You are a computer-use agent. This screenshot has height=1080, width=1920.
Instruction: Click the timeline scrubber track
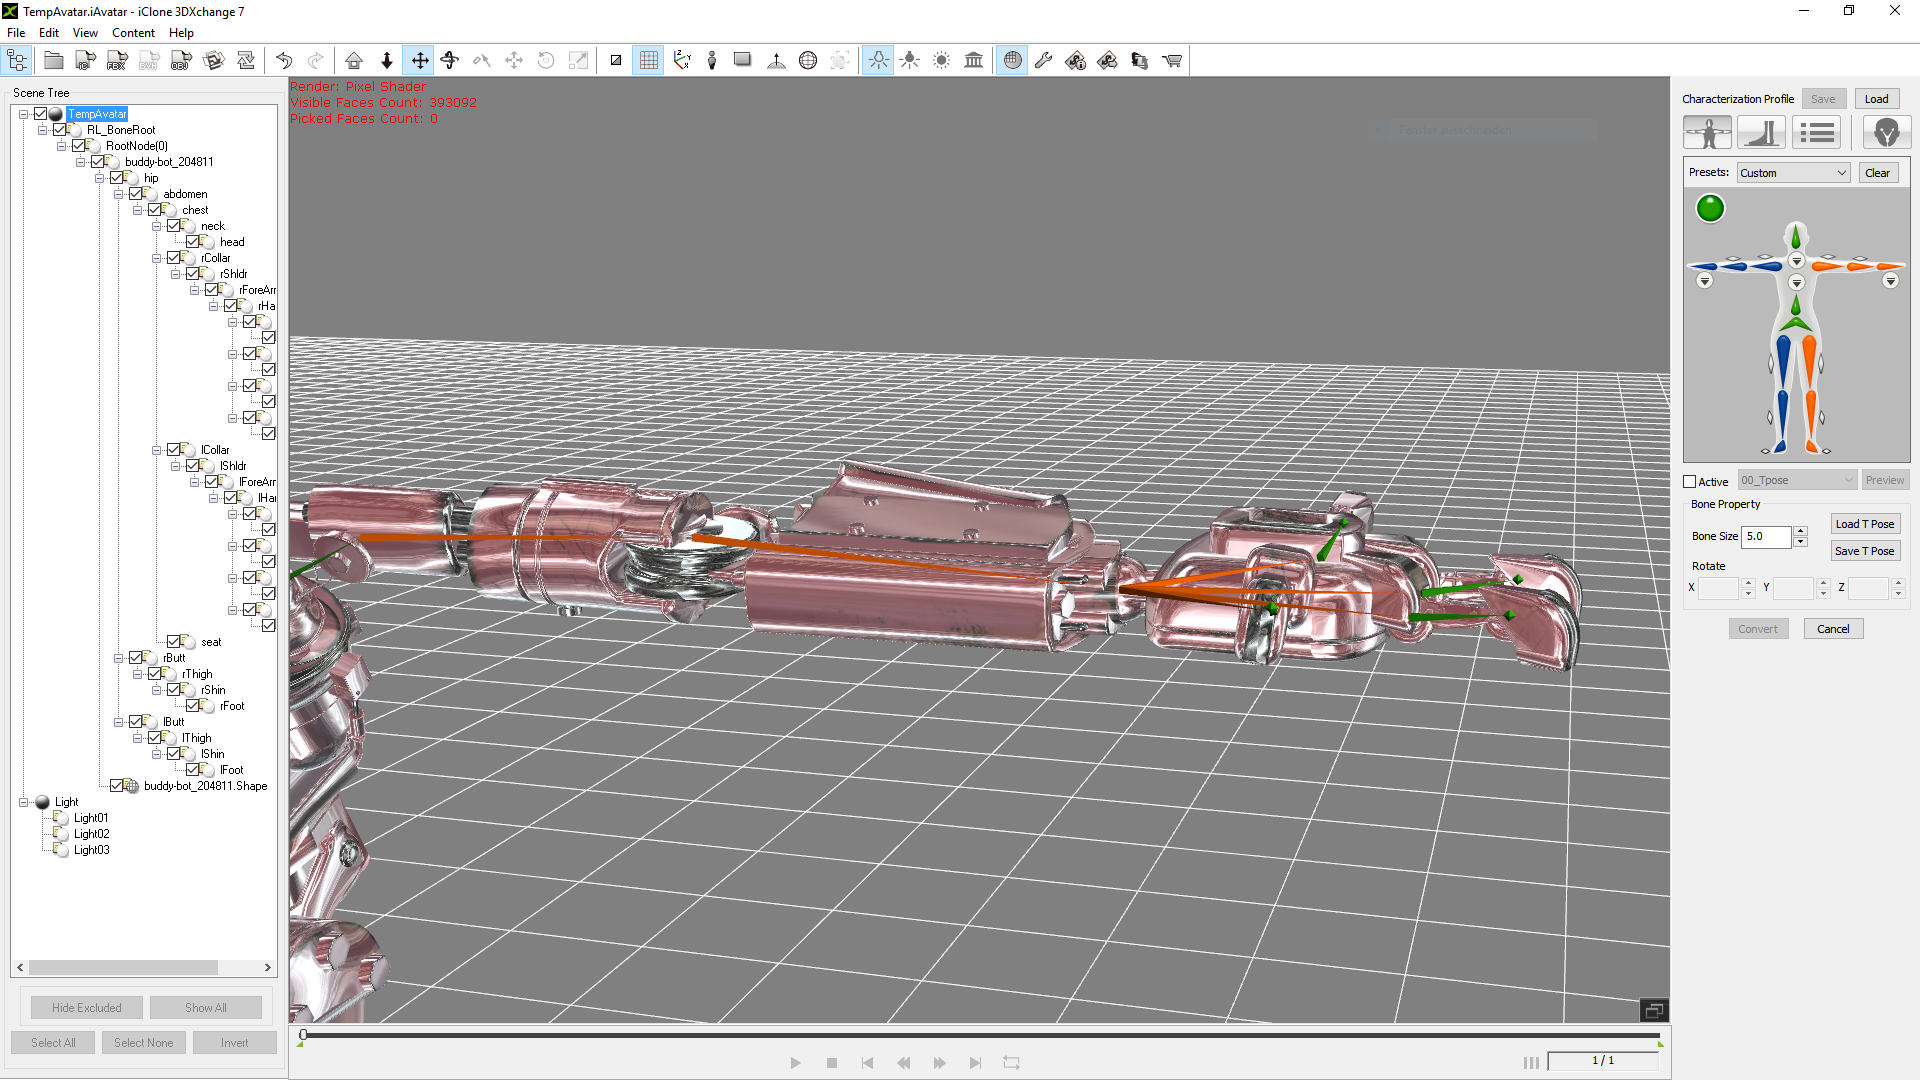[x=981, y=1036]
